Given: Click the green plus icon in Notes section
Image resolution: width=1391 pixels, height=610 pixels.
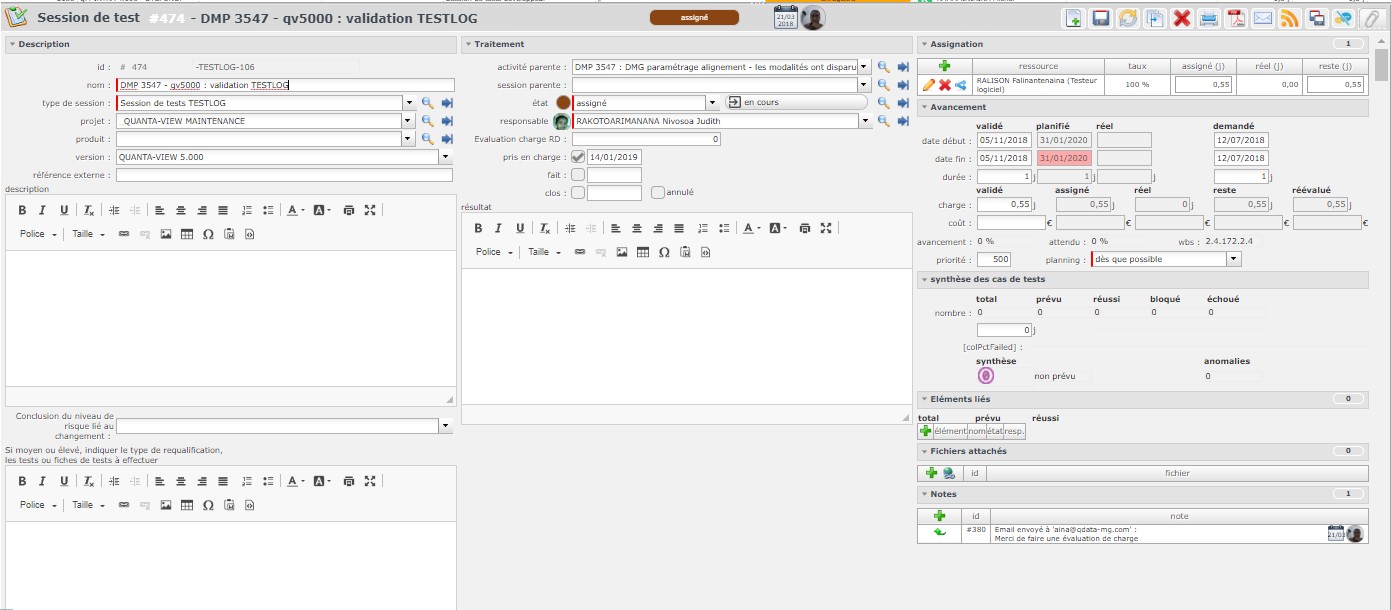Looking at the screenshot, I should (x=939, y=516).
